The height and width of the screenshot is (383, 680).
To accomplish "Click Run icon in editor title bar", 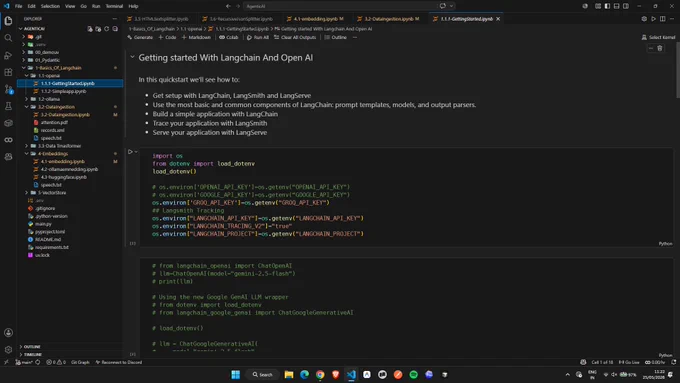I will tap(654, 19).
